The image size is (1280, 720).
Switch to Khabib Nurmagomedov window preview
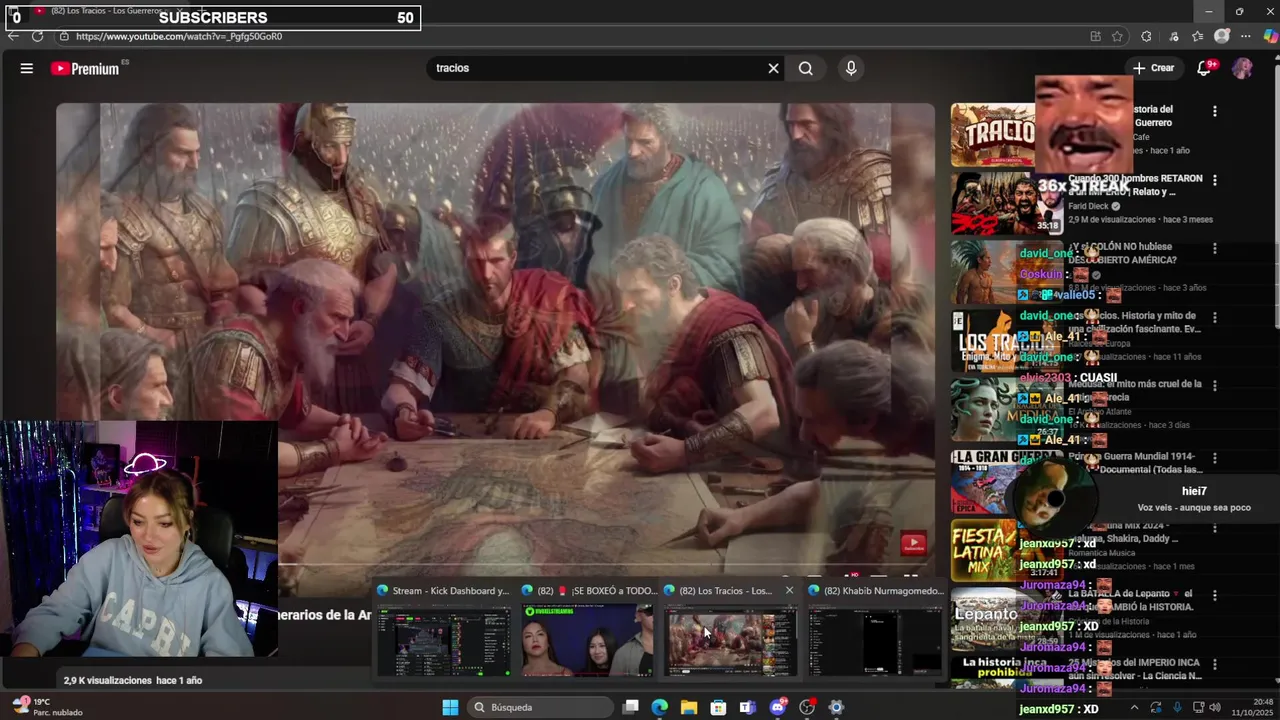875,630
